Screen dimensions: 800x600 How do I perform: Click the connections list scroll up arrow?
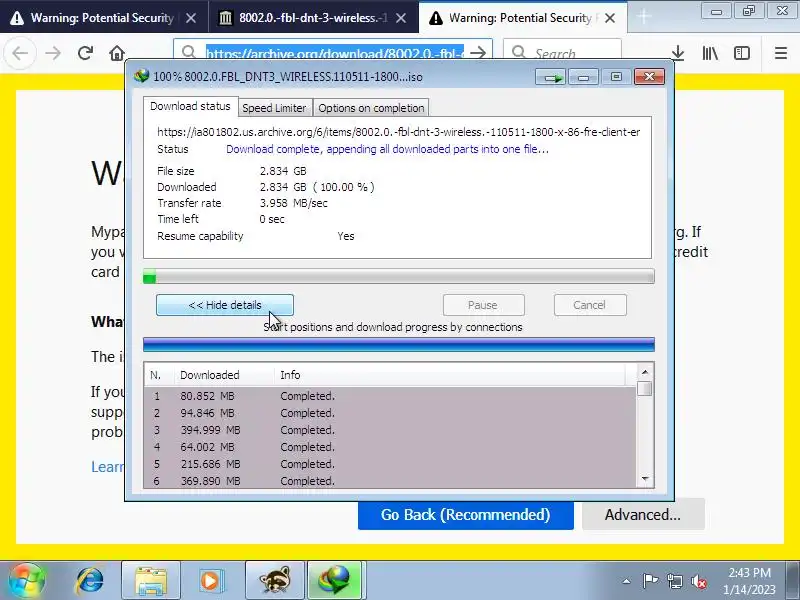pos(645,372)
